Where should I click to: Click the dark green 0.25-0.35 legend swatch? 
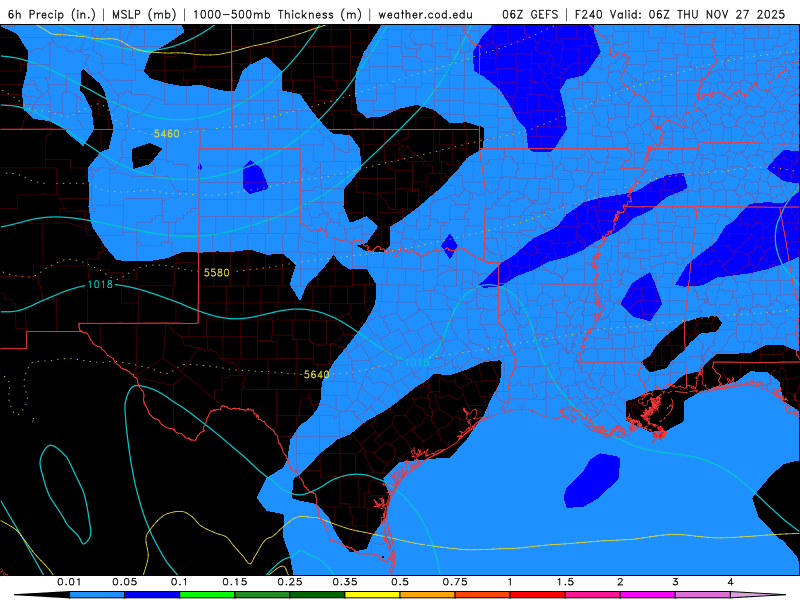point(317,595)
